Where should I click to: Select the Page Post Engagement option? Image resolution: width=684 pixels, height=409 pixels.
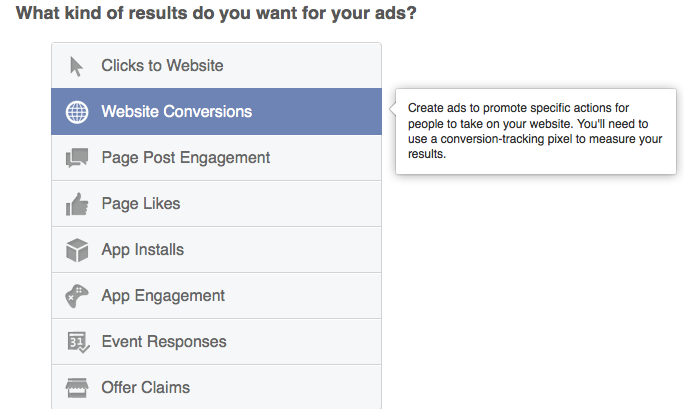(x=216, y=157)
